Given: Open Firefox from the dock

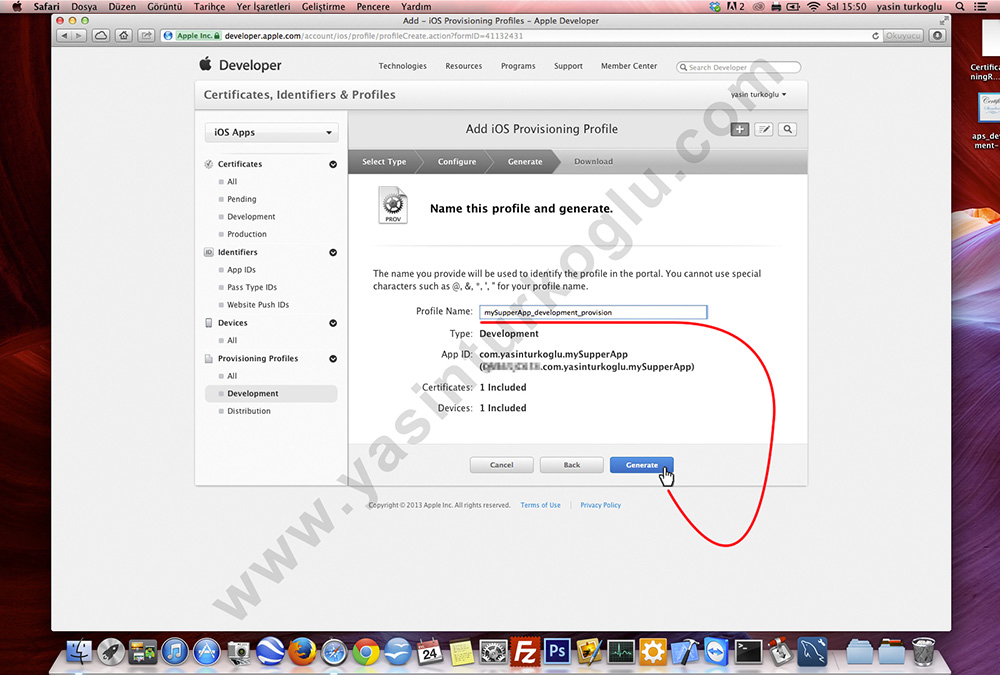Looking at the screenshot, I should point(302,652).
